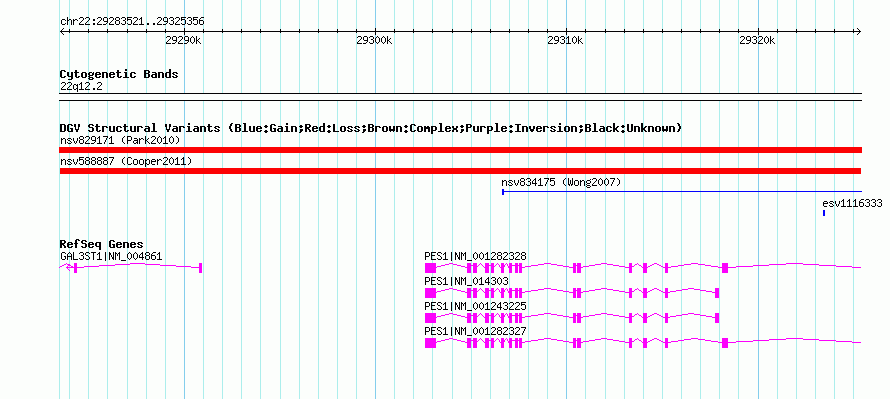
Task: Click the nsv829171 (Park2010) red loss bar
Action: [460, 150]
